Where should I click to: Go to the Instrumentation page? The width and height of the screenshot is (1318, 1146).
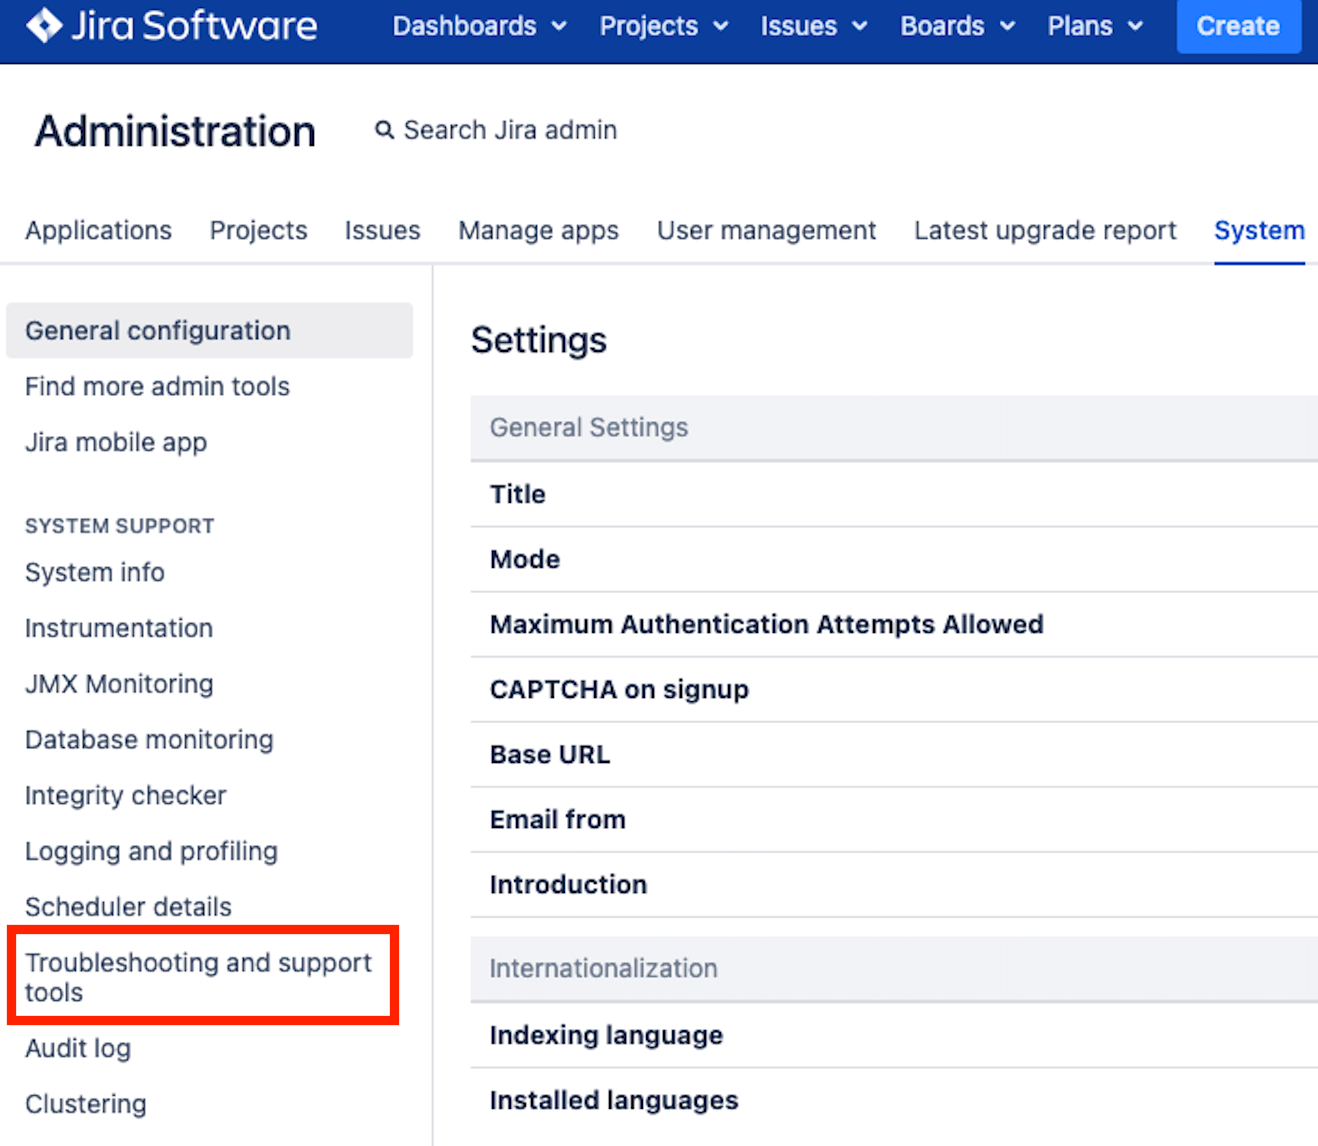click(x=119, y=628)
